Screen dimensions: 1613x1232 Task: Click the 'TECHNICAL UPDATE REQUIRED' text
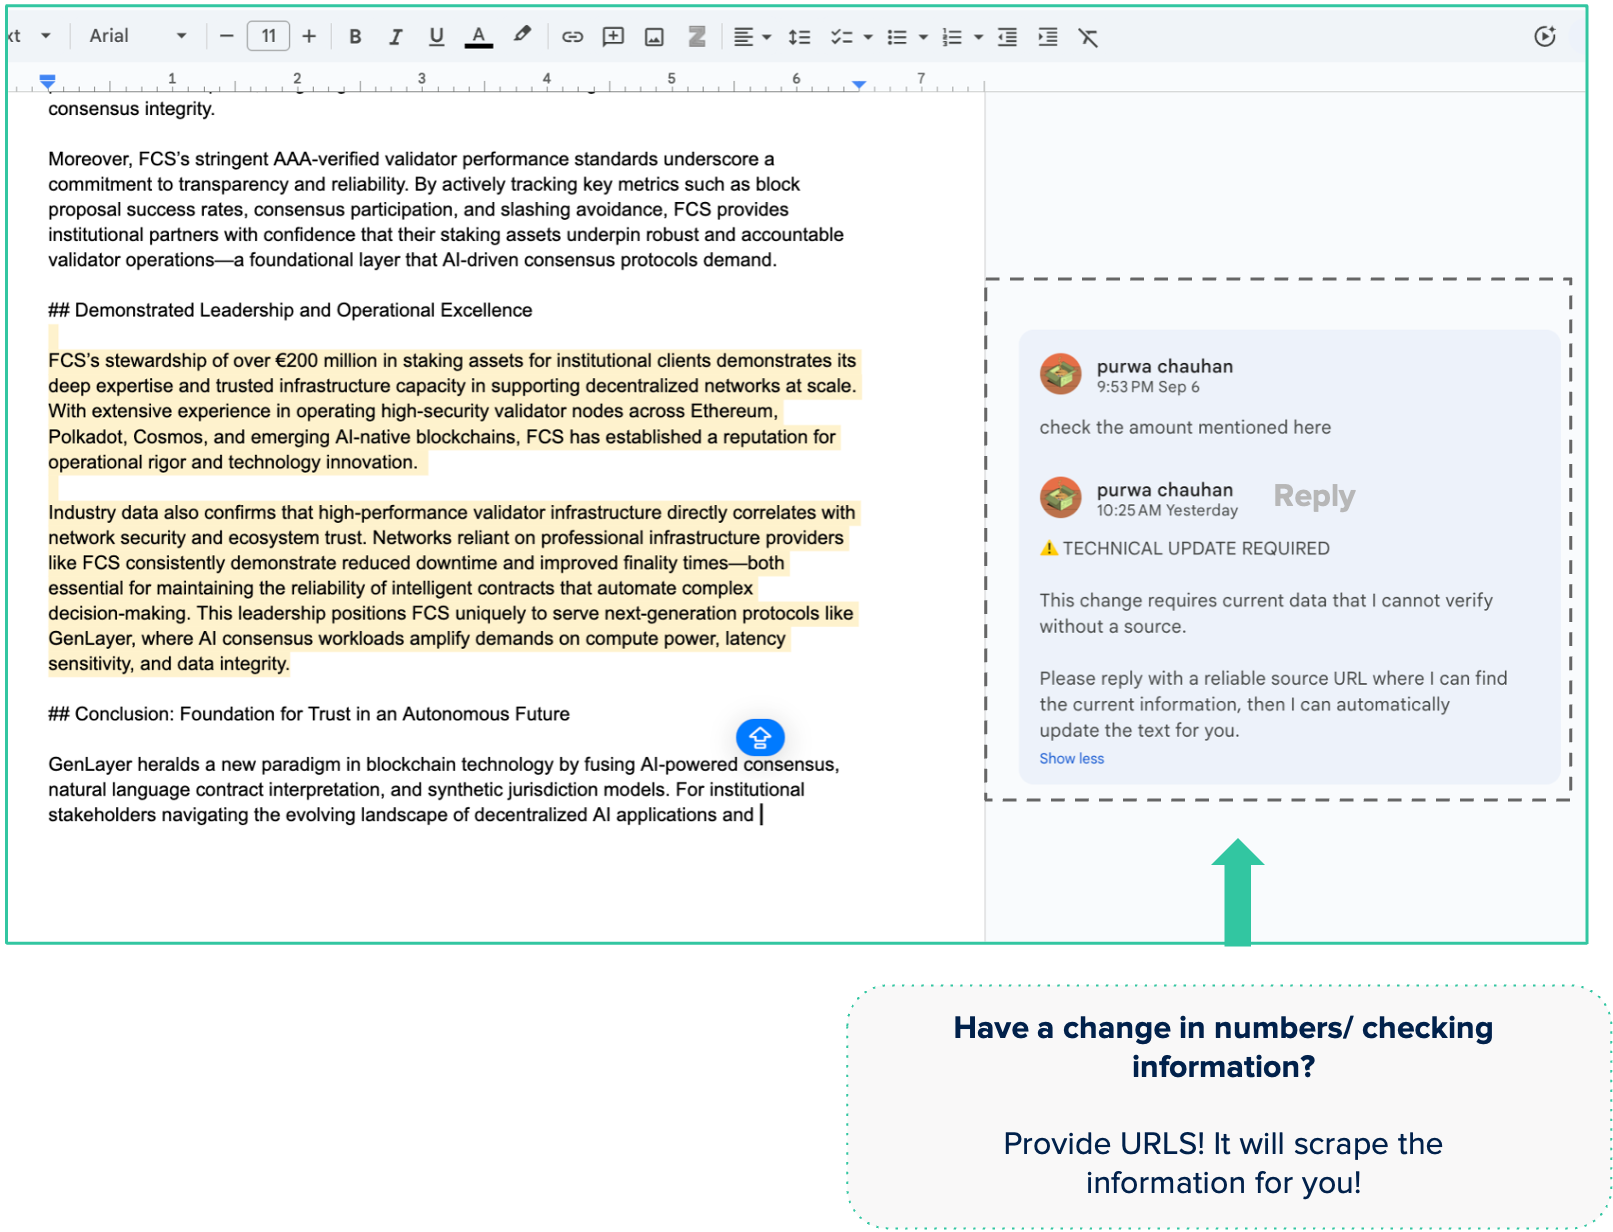pyautogui.click(x=1196, y=548)
